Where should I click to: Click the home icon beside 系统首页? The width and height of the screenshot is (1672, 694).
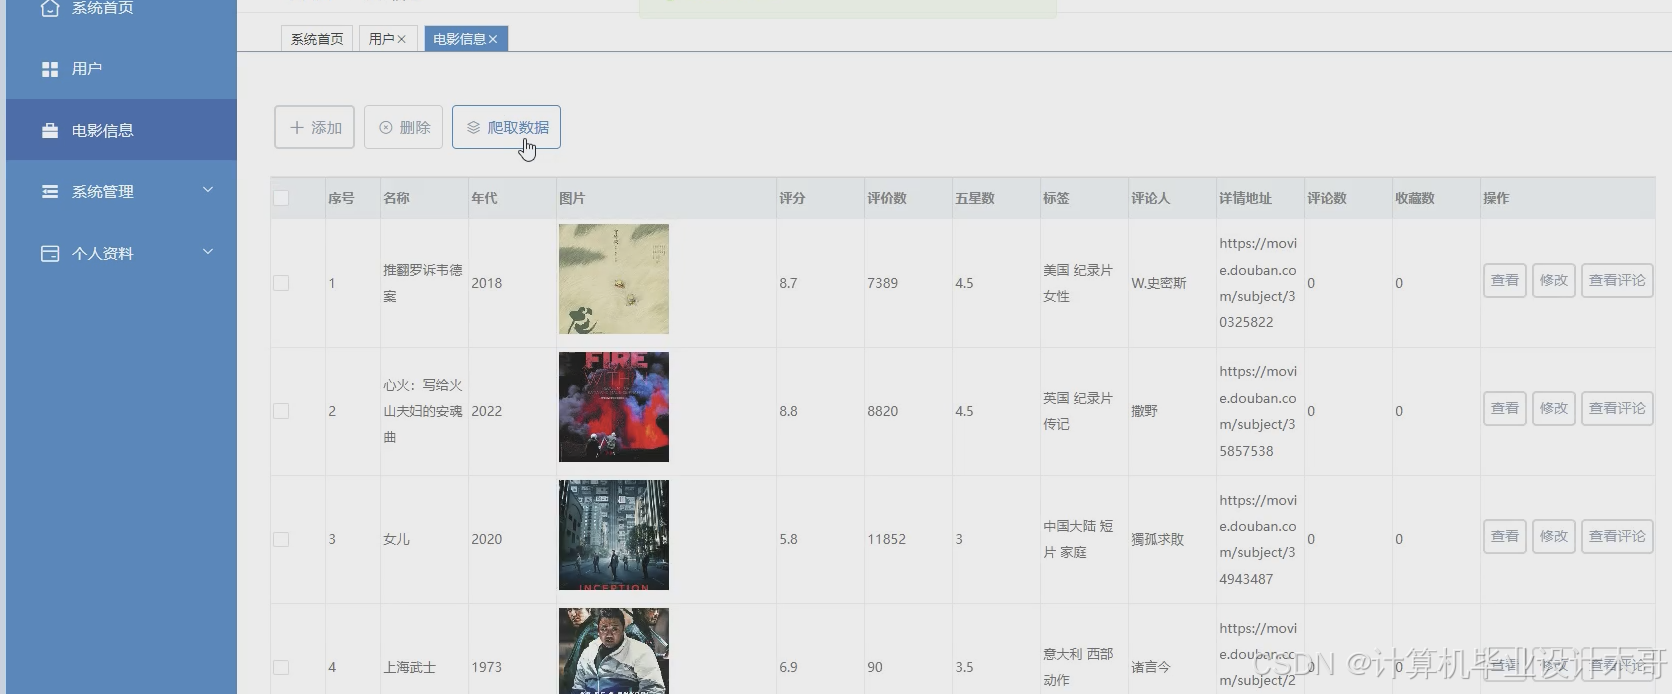[50, 8]
